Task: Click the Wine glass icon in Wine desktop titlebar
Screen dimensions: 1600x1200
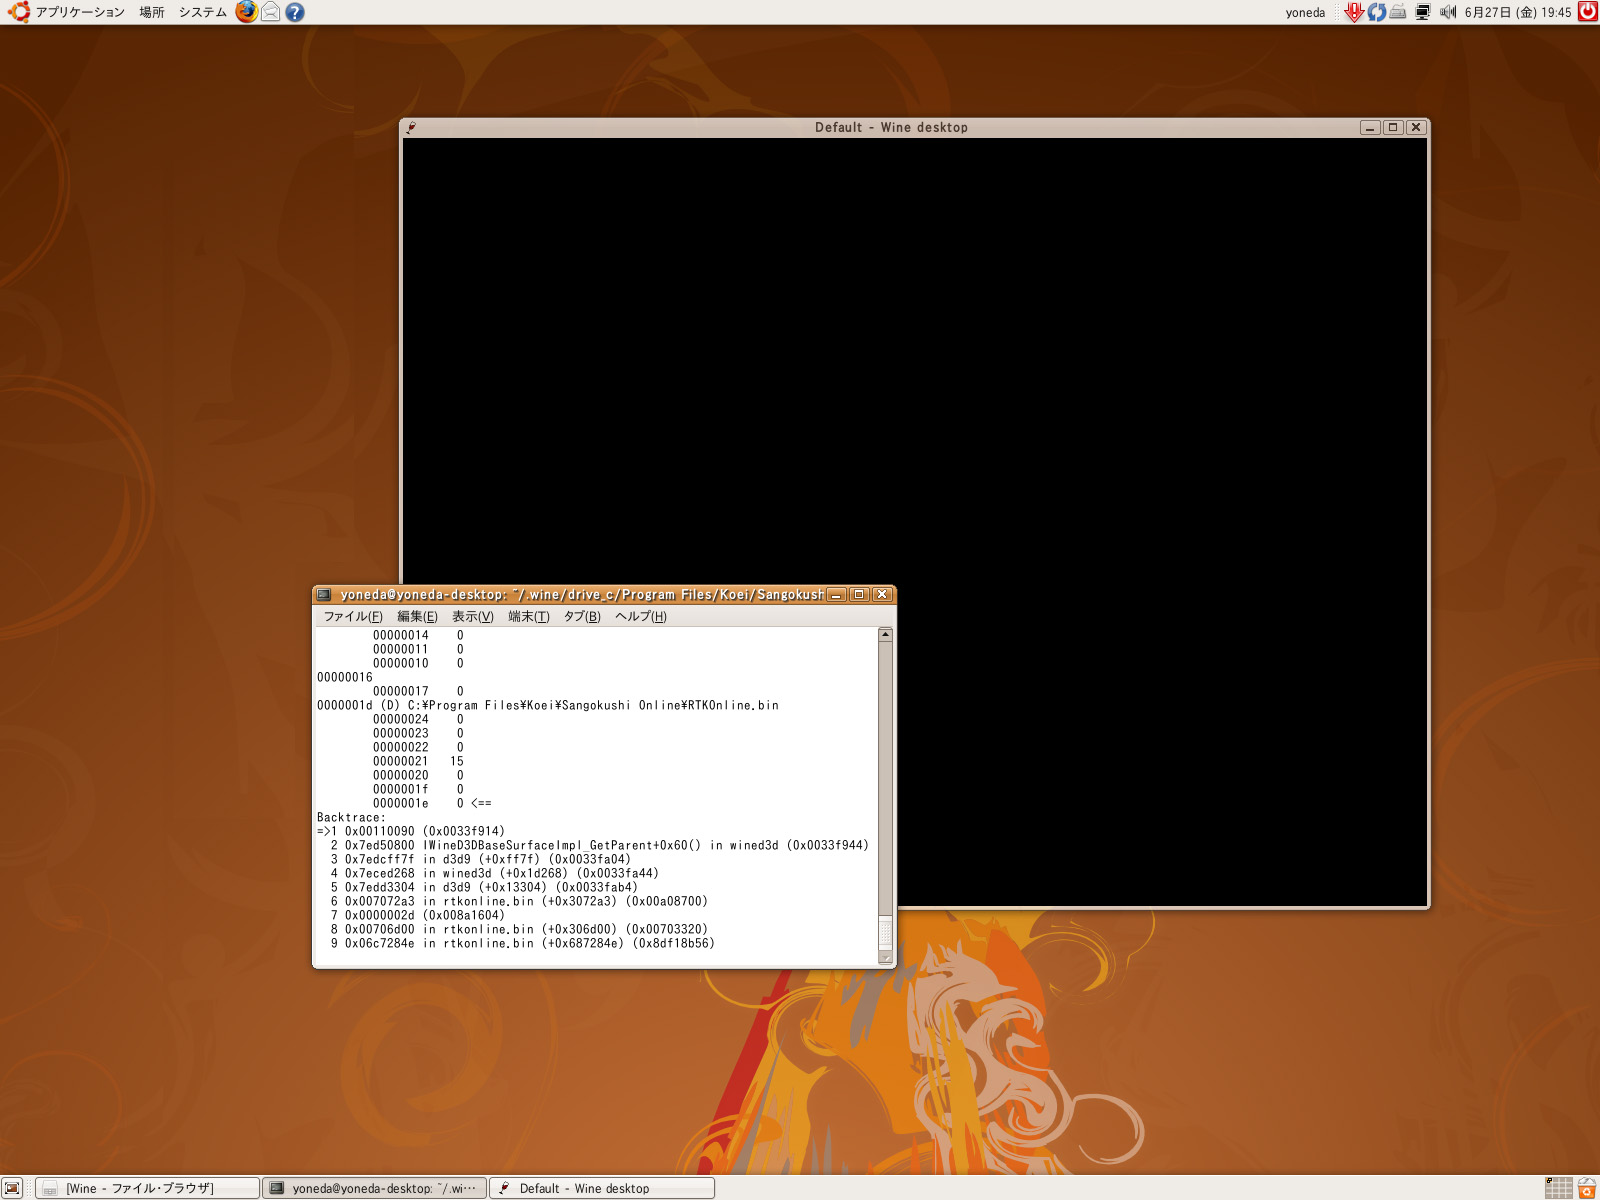Action: (411, 127)
